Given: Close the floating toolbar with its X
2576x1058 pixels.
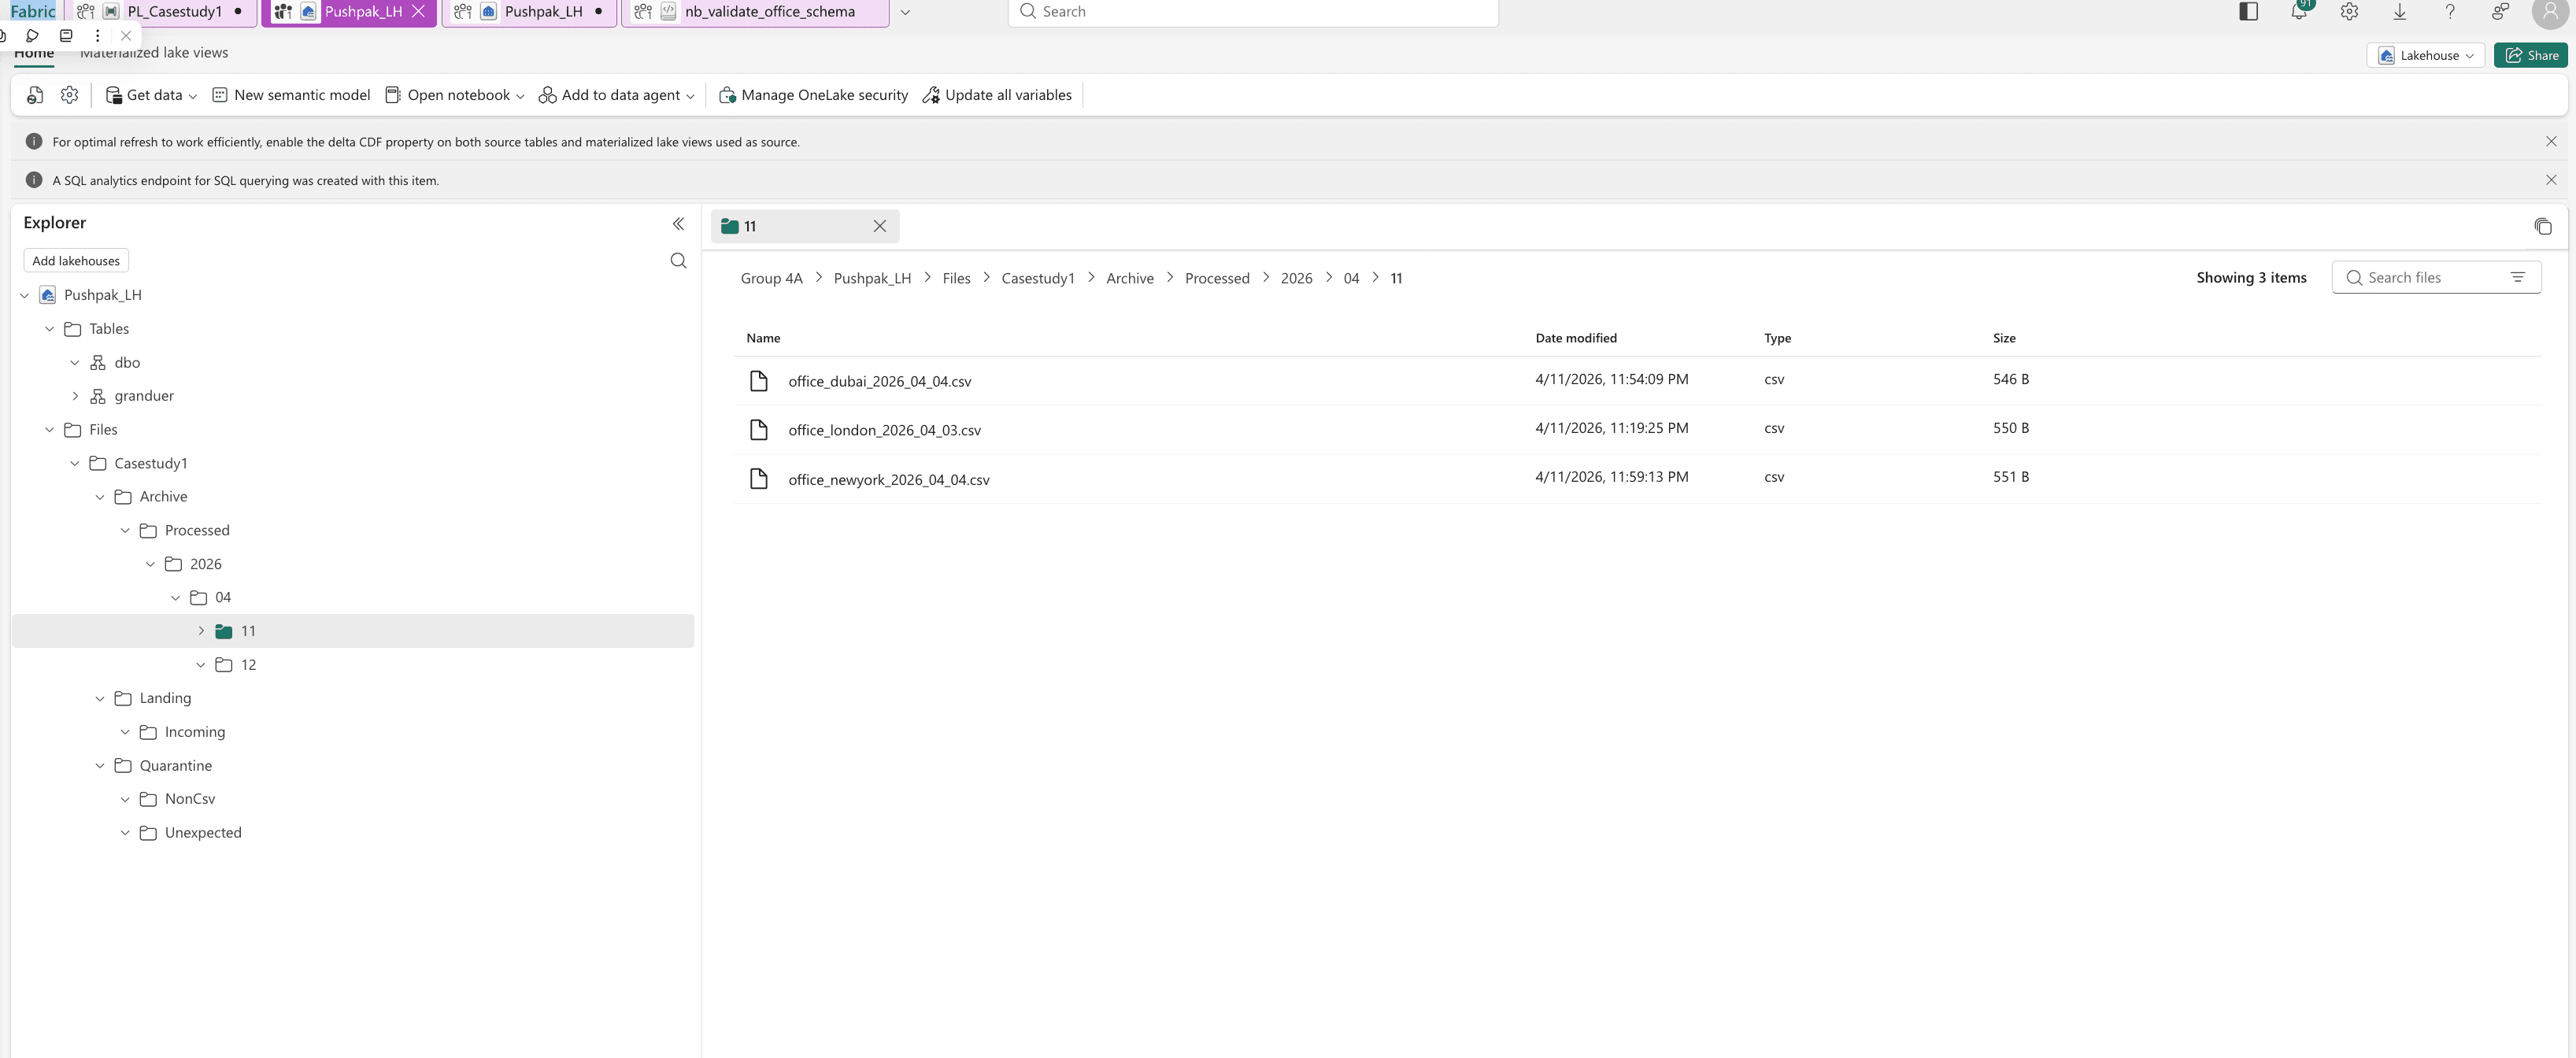Looking at the screenshot, I should (x=126, y=36).
